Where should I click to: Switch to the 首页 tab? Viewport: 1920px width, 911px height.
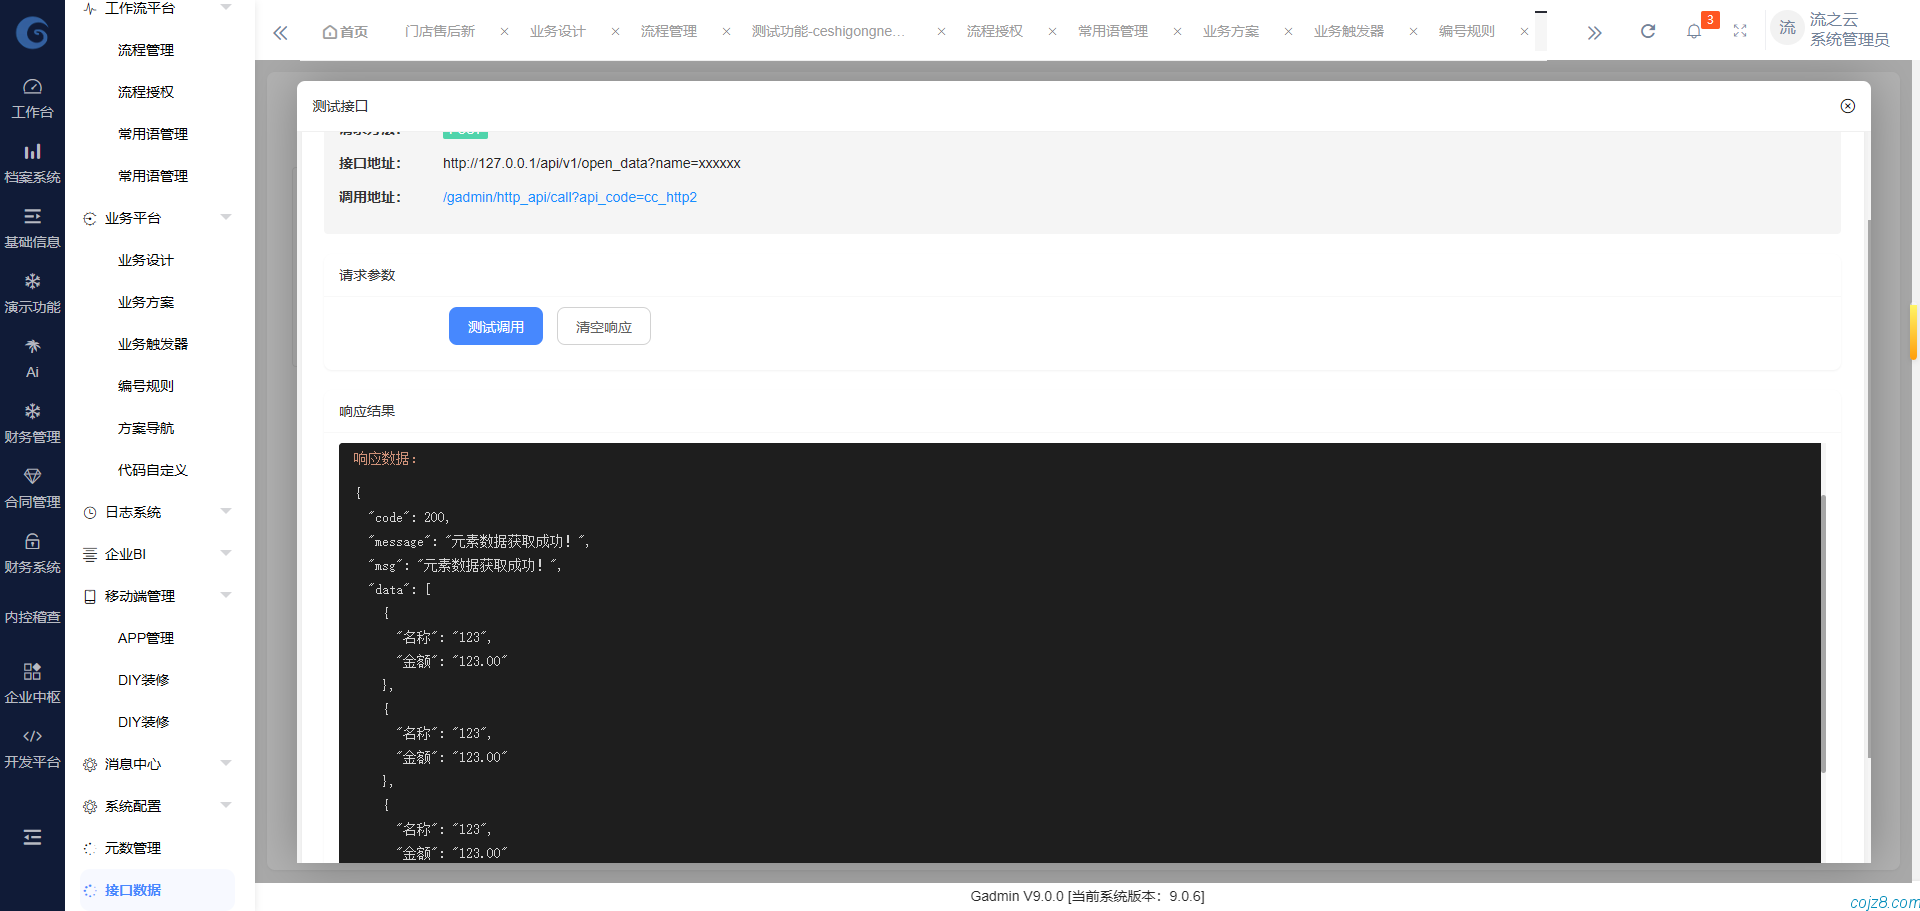pyautogui.click(x=344, y=31)
